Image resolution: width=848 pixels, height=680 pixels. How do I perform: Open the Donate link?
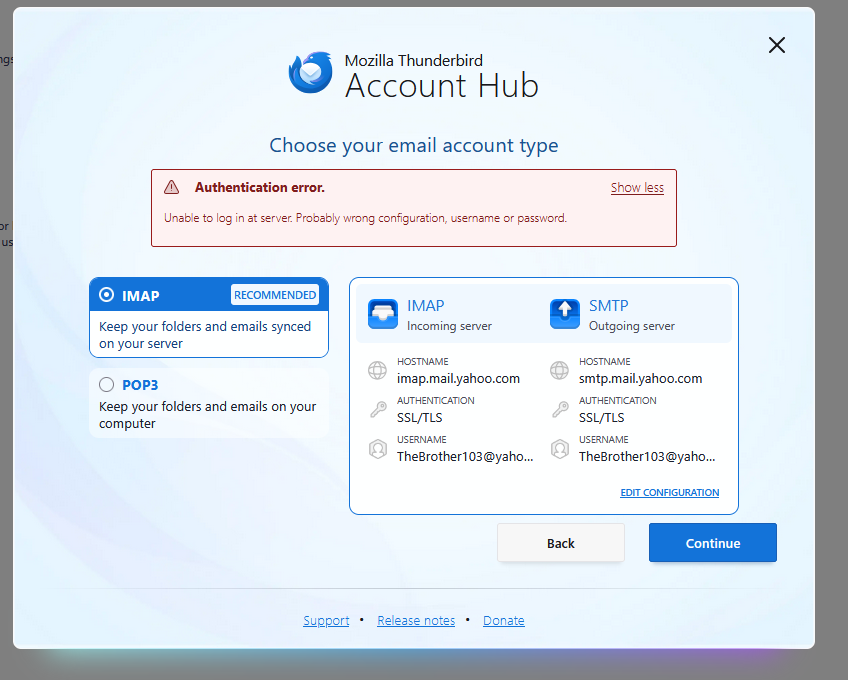pyautogui.click(x=504, y=620)
